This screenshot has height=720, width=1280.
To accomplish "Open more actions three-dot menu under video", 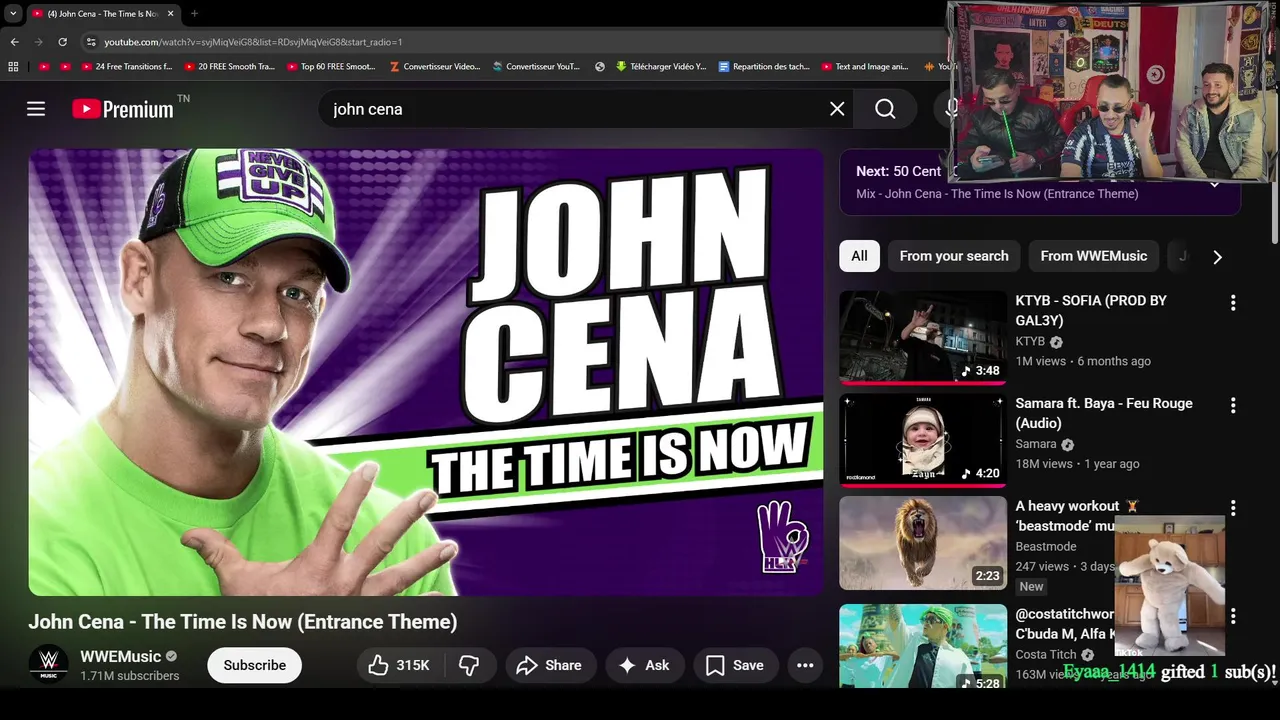I will [805, 665].
